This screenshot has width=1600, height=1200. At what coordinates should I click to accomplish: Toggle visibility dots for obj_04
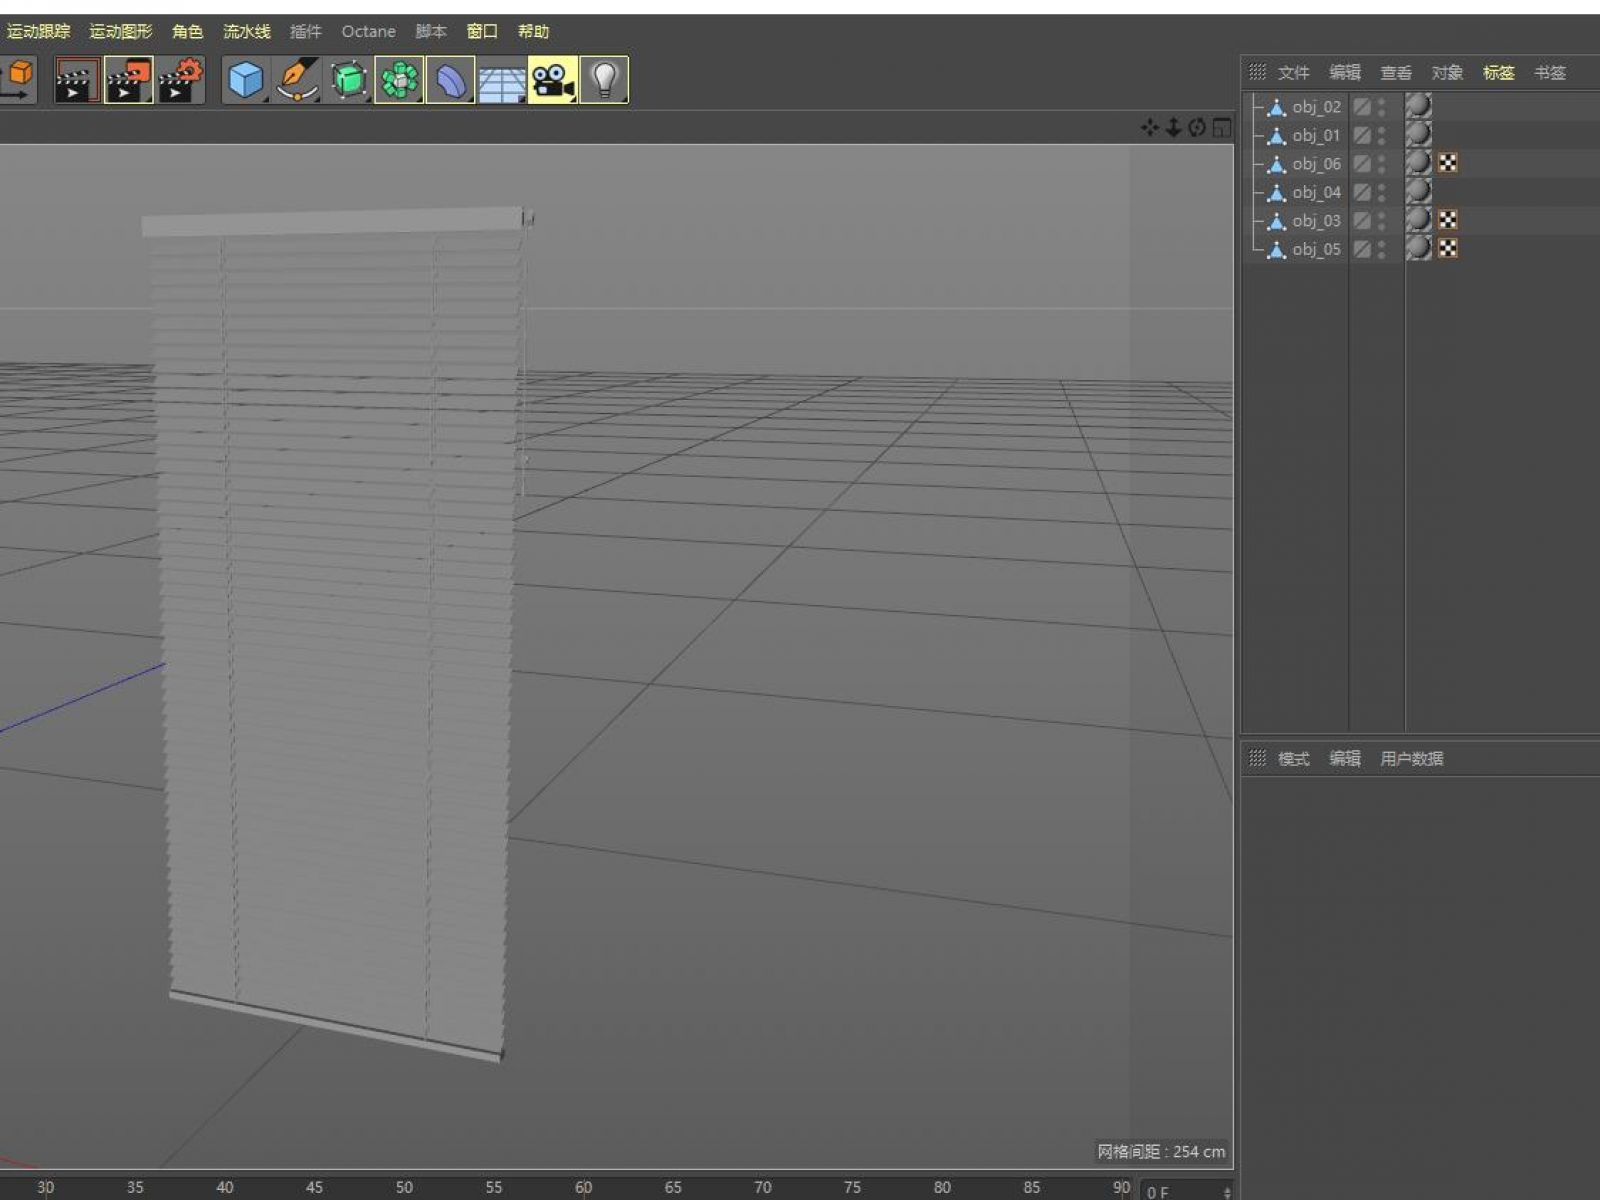(x=1382, y=192)
